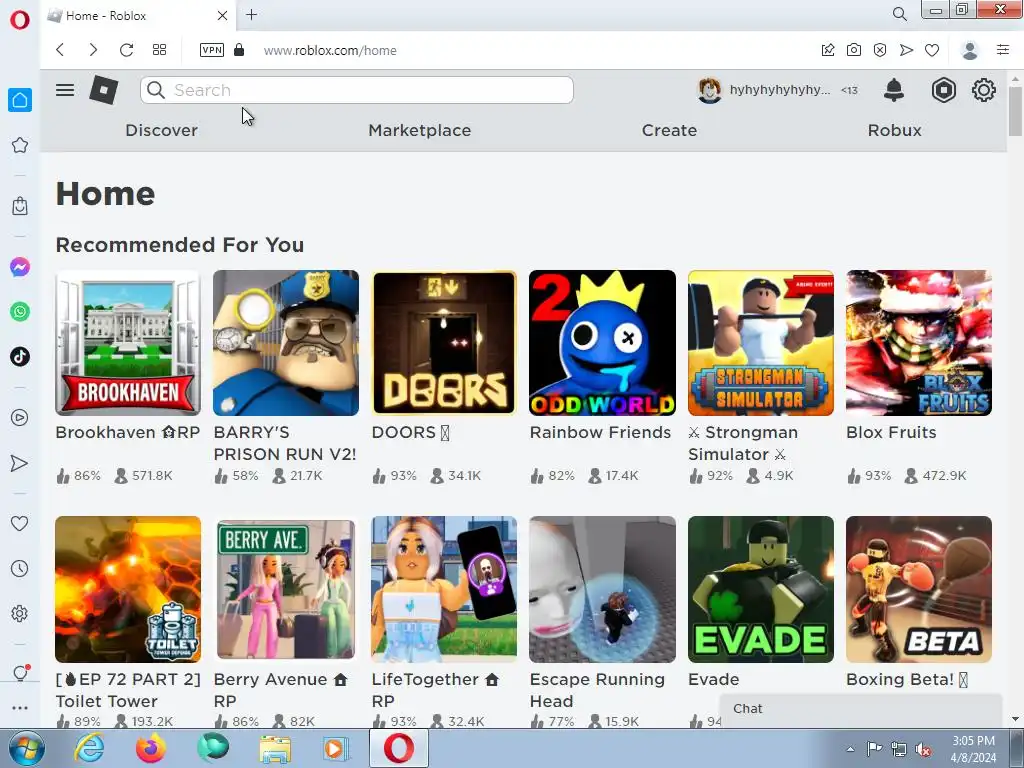
Task: Go back to previous page
Action: point(60,50)
